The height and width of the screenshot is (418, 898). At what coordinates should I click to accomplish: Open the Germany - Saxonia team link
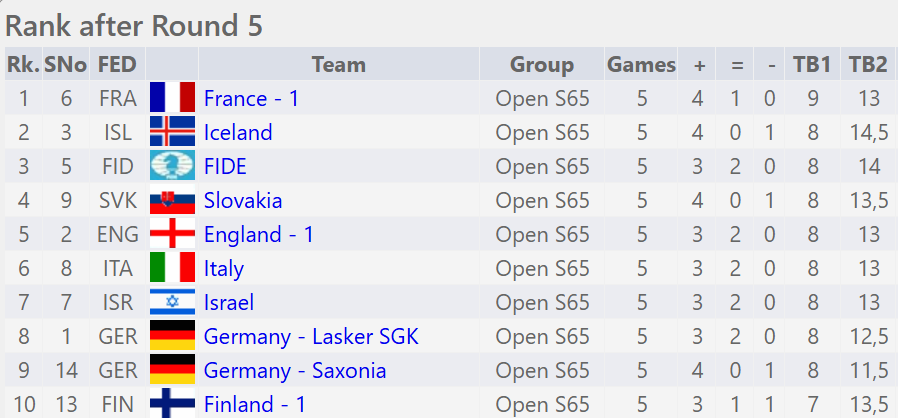click(x=295, y=370)
